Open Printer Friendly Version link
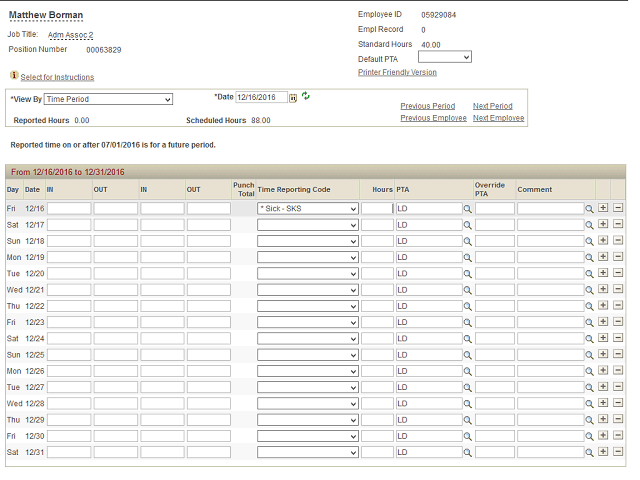This screenshot has height=480, width=640. [397, 72]
